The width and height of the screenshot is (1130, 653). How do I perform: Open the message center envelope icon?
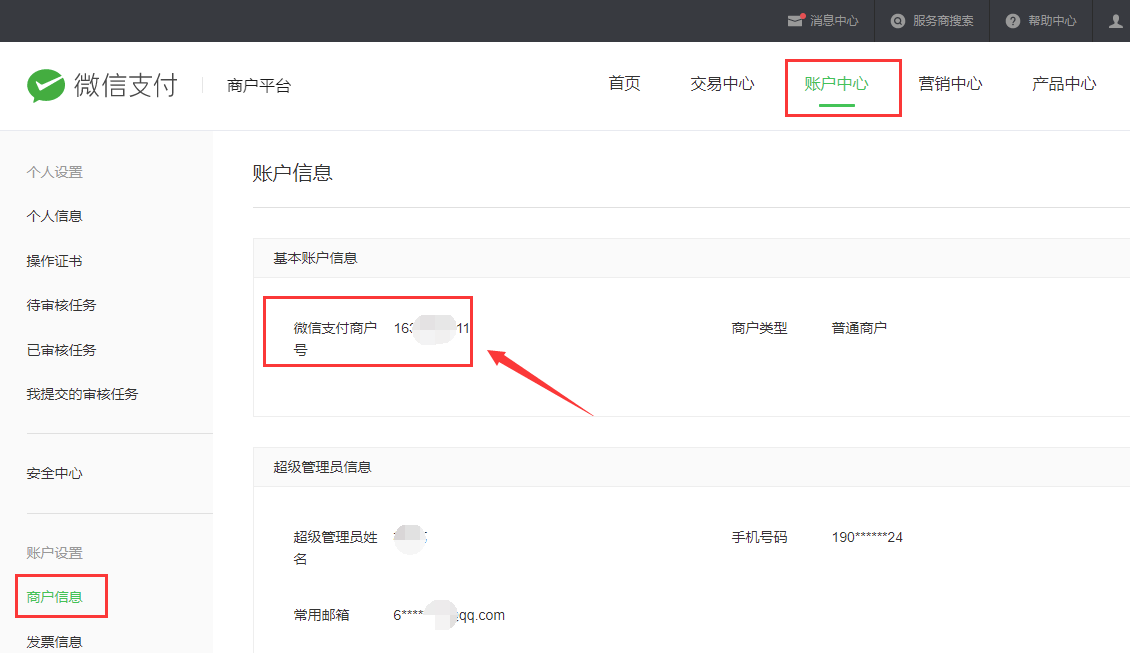(x=795, y=20)
